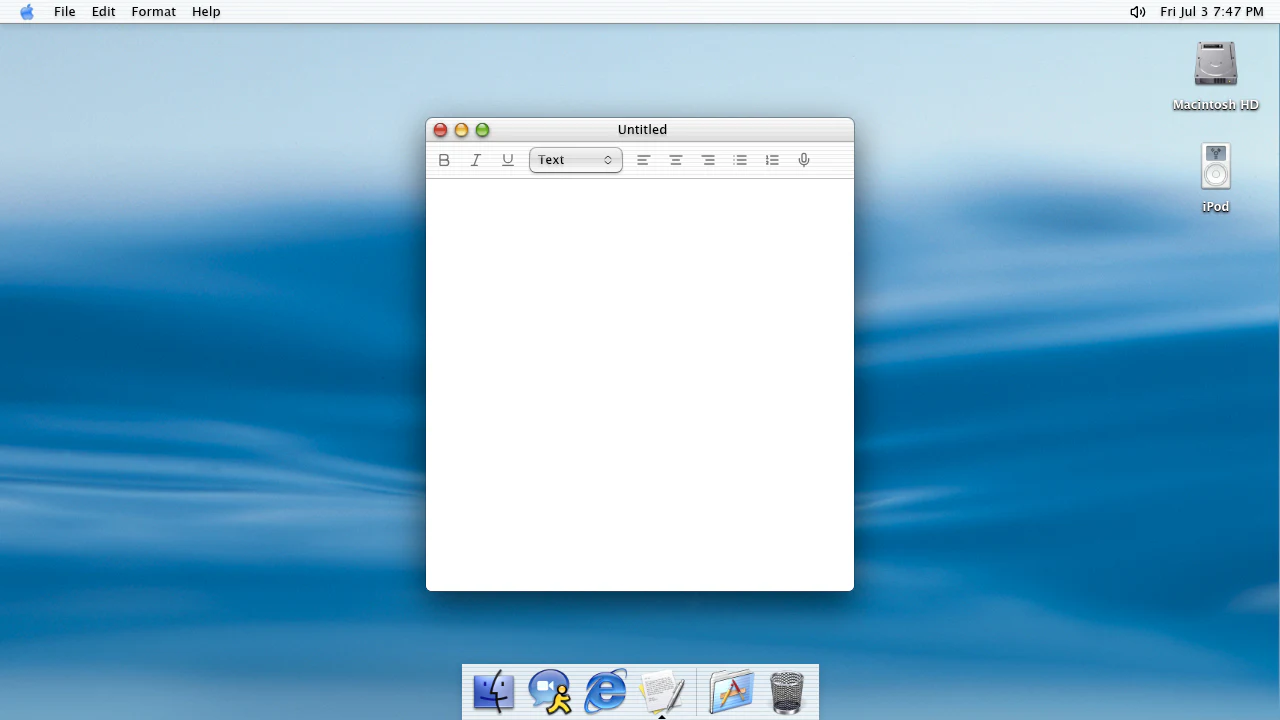
Task: Align text to the left
Action: (644, 160)
